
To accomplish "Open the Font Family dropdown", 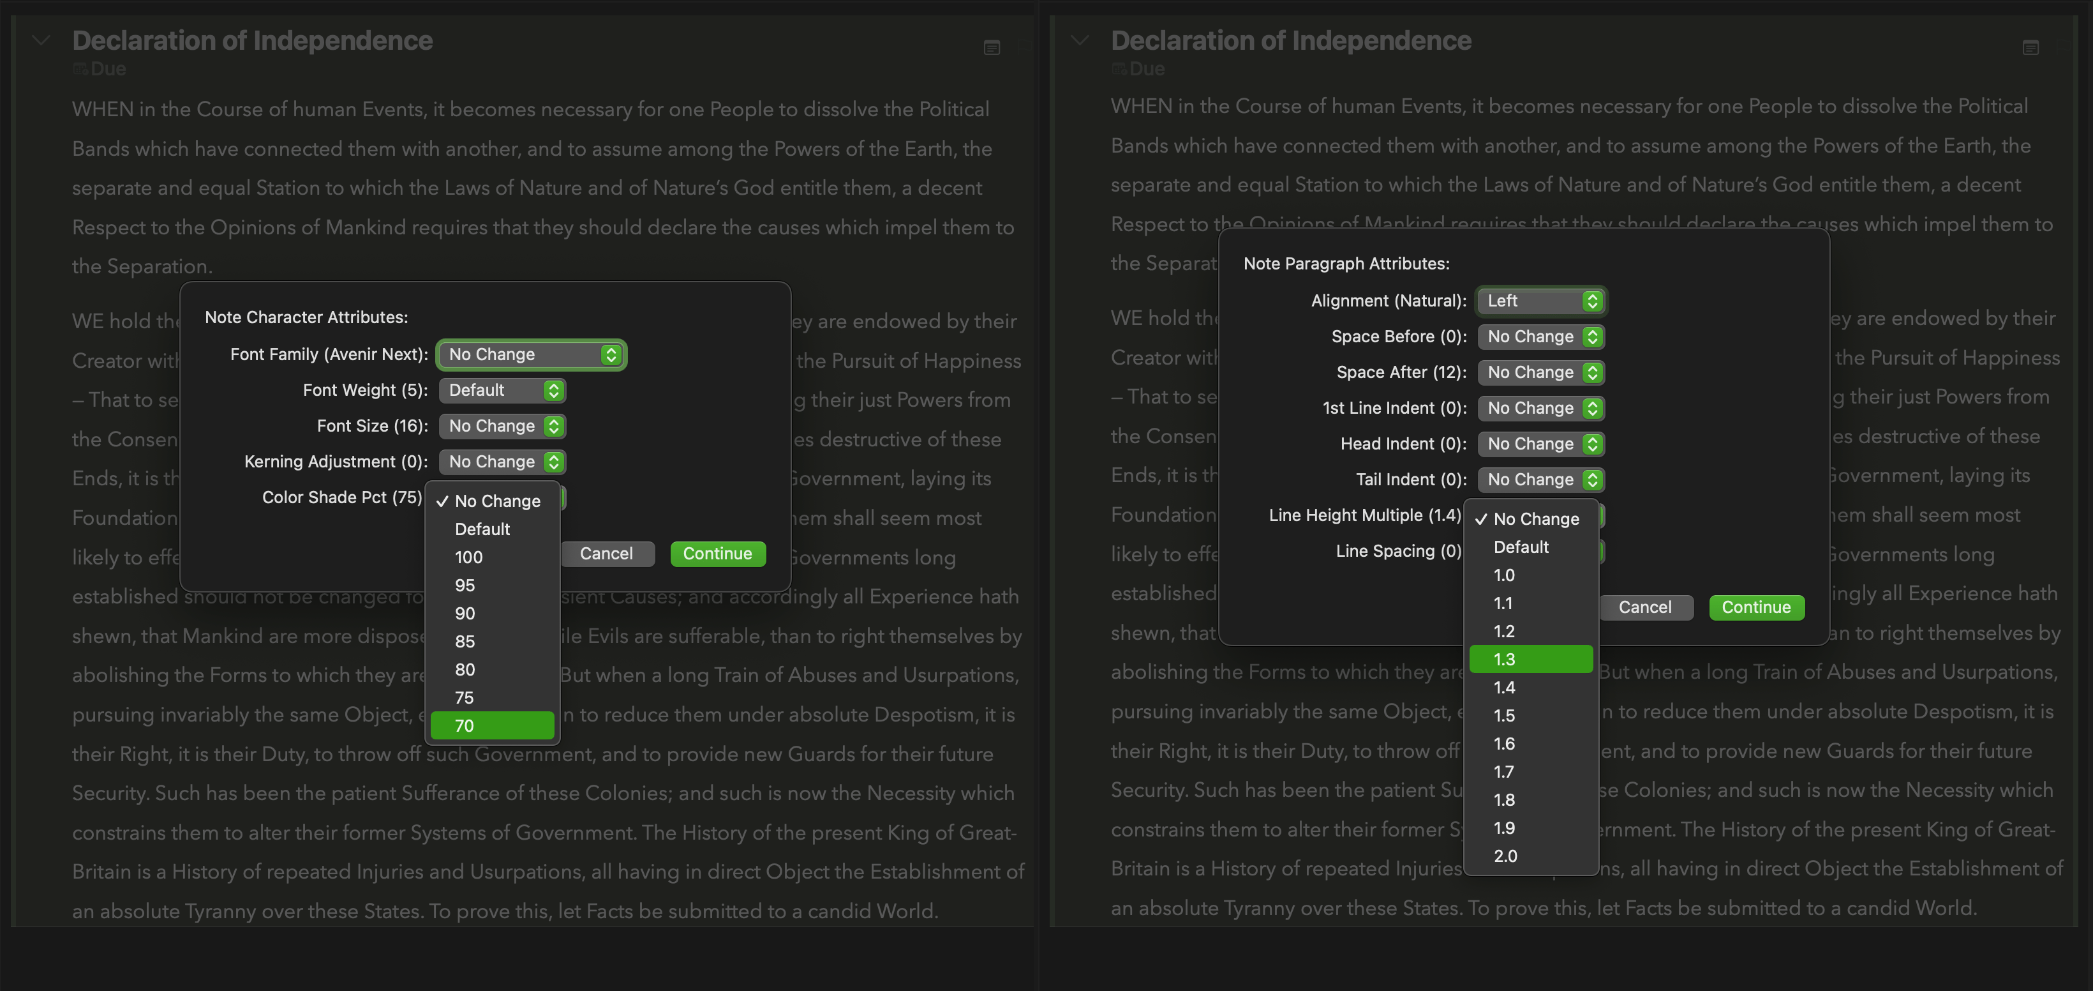I will [x=531, y=354].
